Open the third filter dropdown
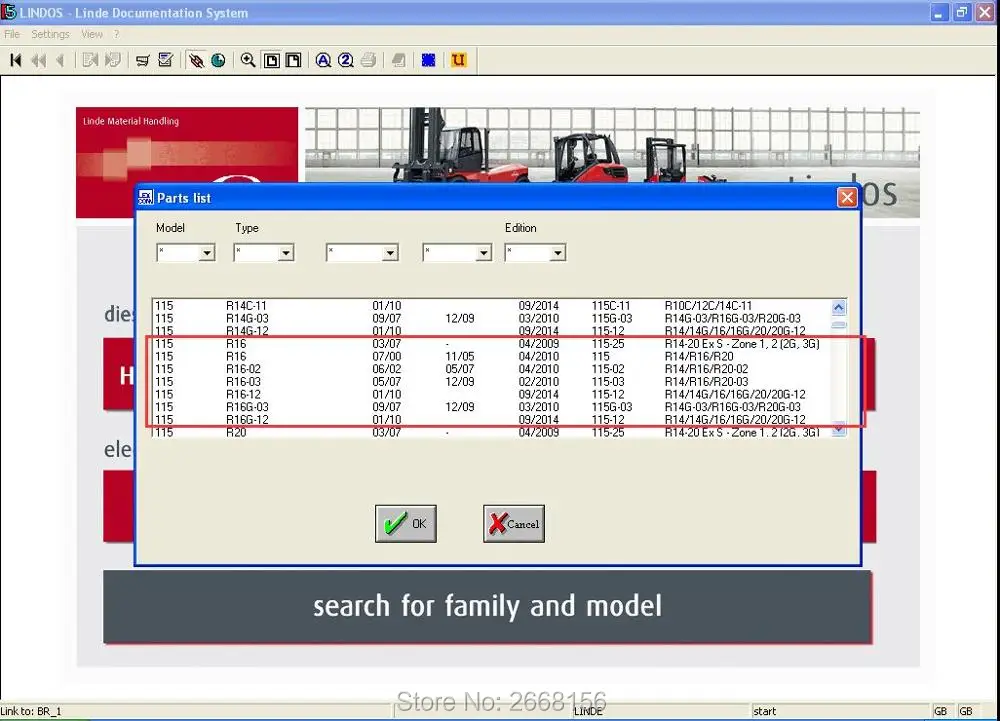This screenshot has width=1000, height=721. pos(390,253)
